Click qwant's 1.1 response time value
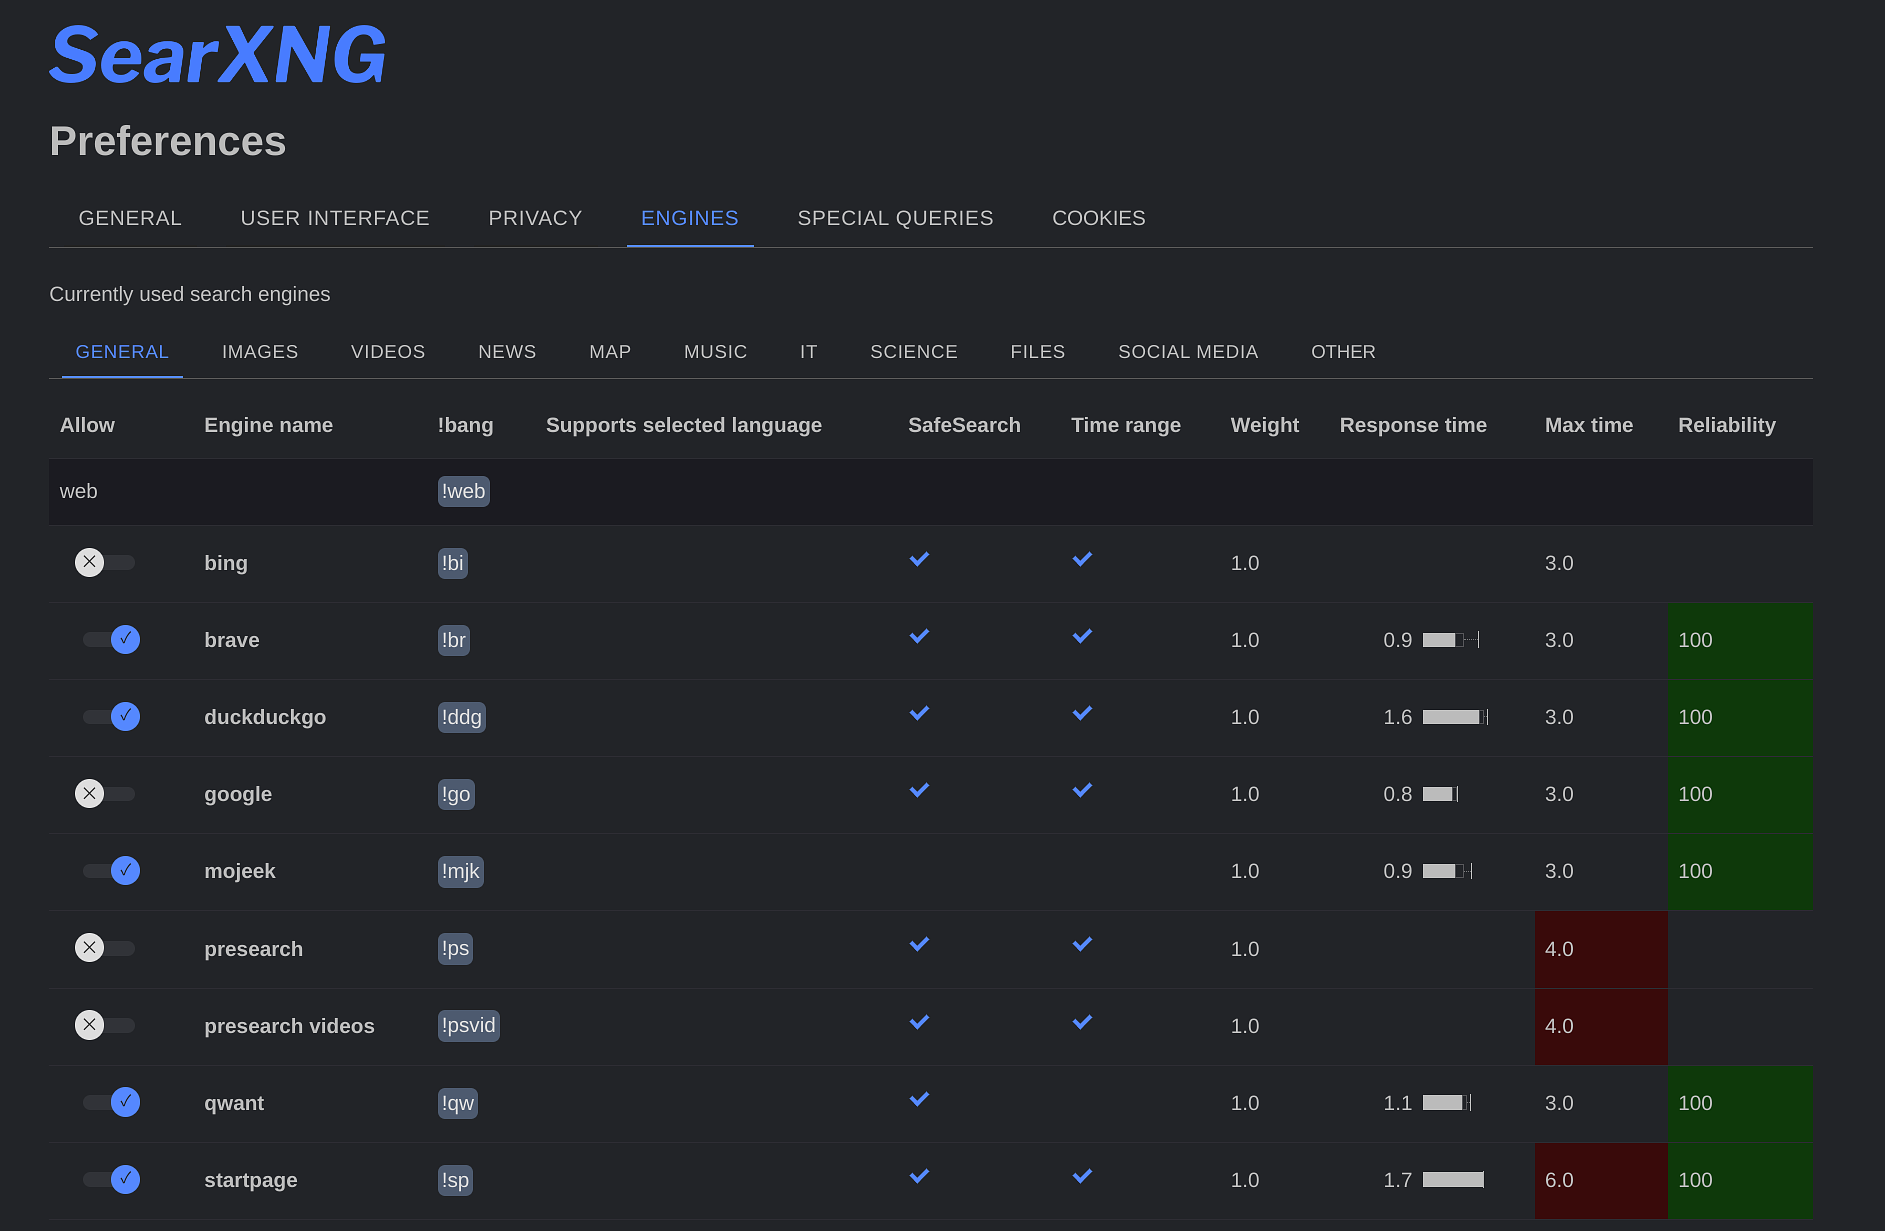 pos(1397,1103)
